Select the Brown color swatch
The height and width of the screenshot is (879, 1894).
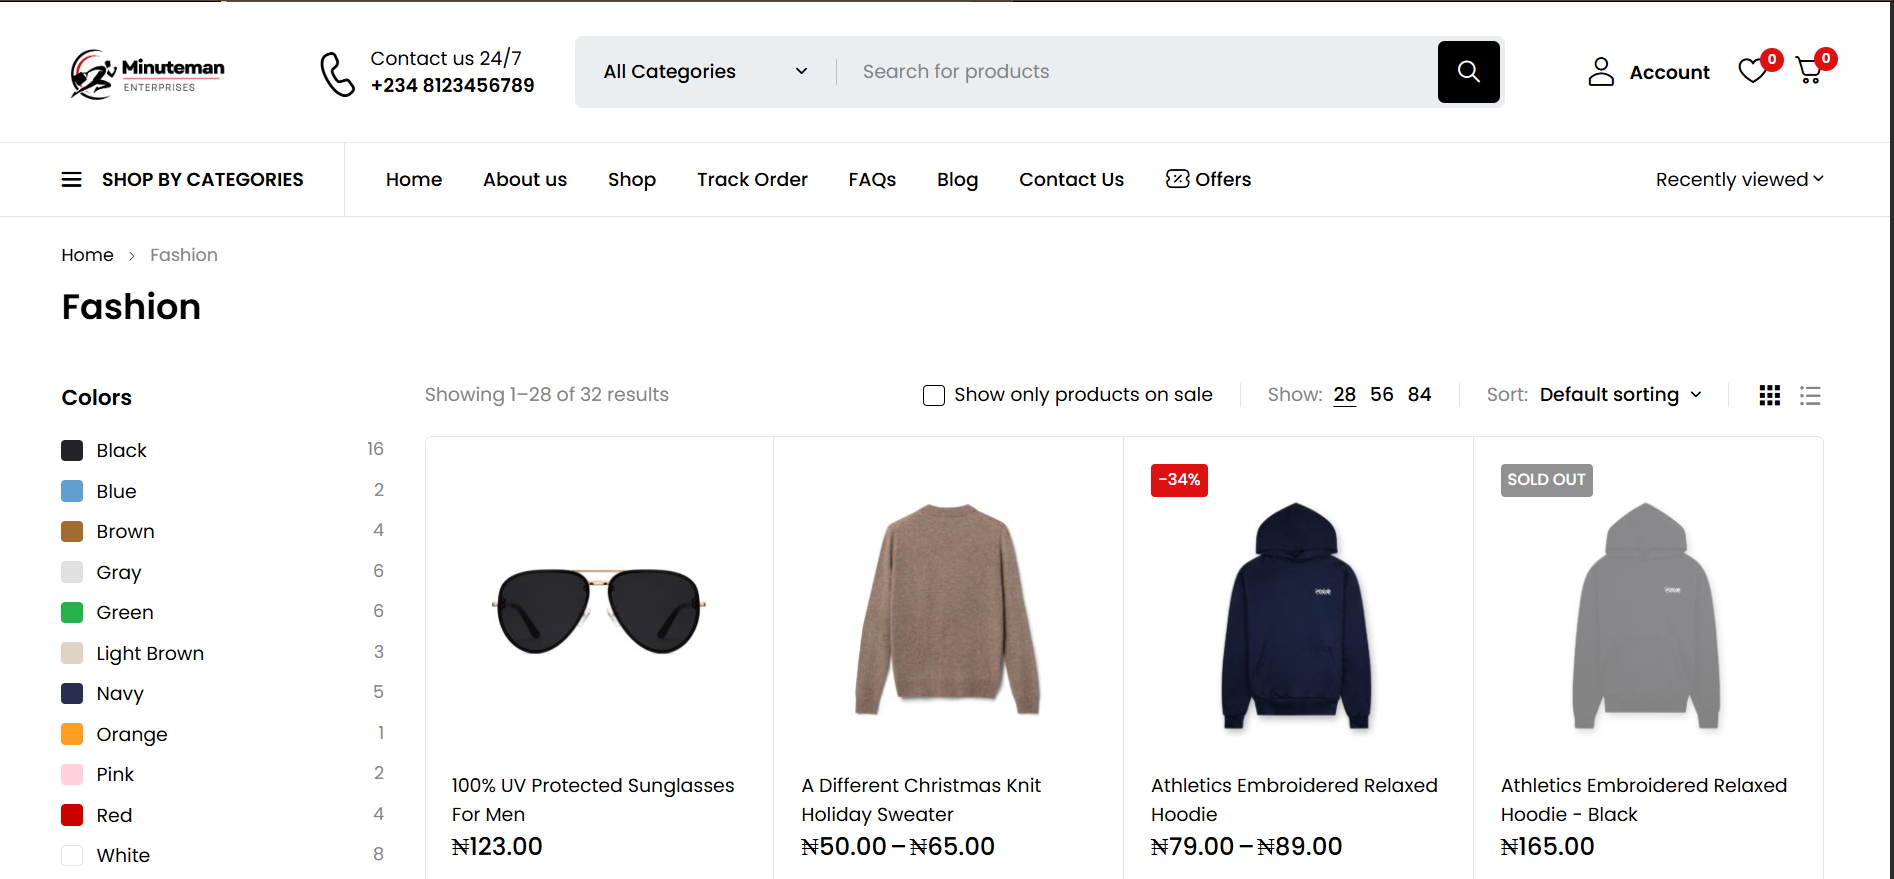[72, 532]
